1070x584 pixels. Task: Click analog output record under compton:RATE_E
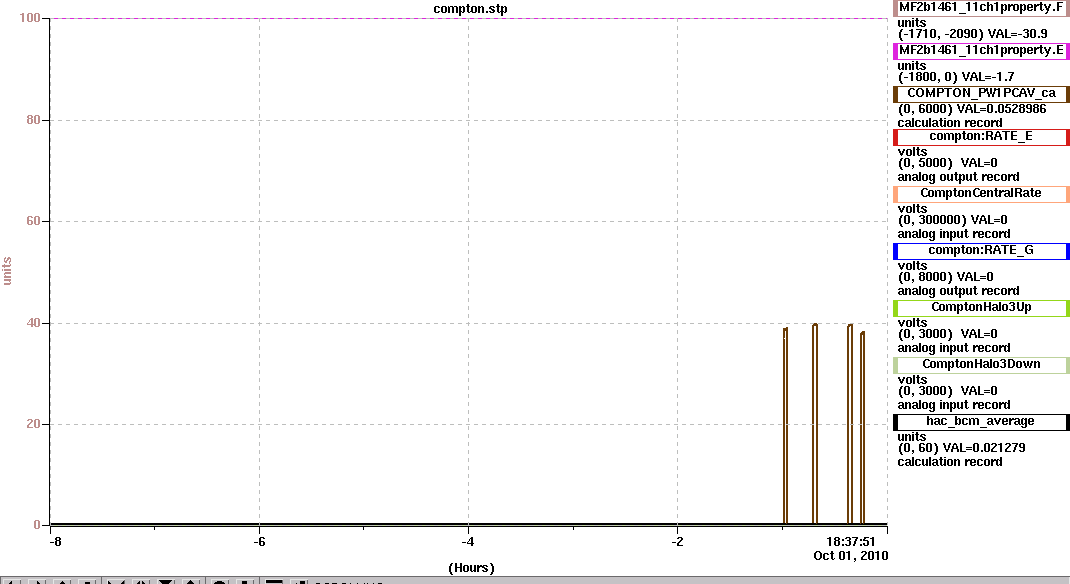(x=958, y=177)
